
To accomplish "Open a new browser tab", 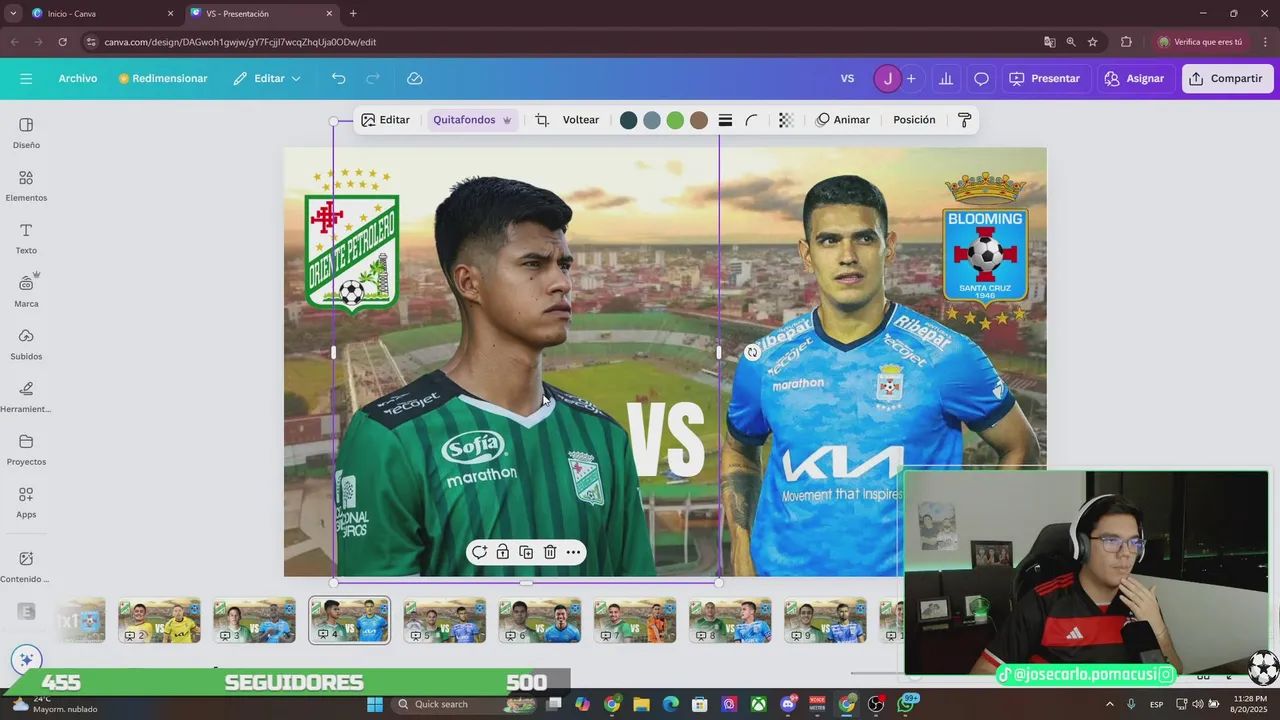I will (353, 13).
